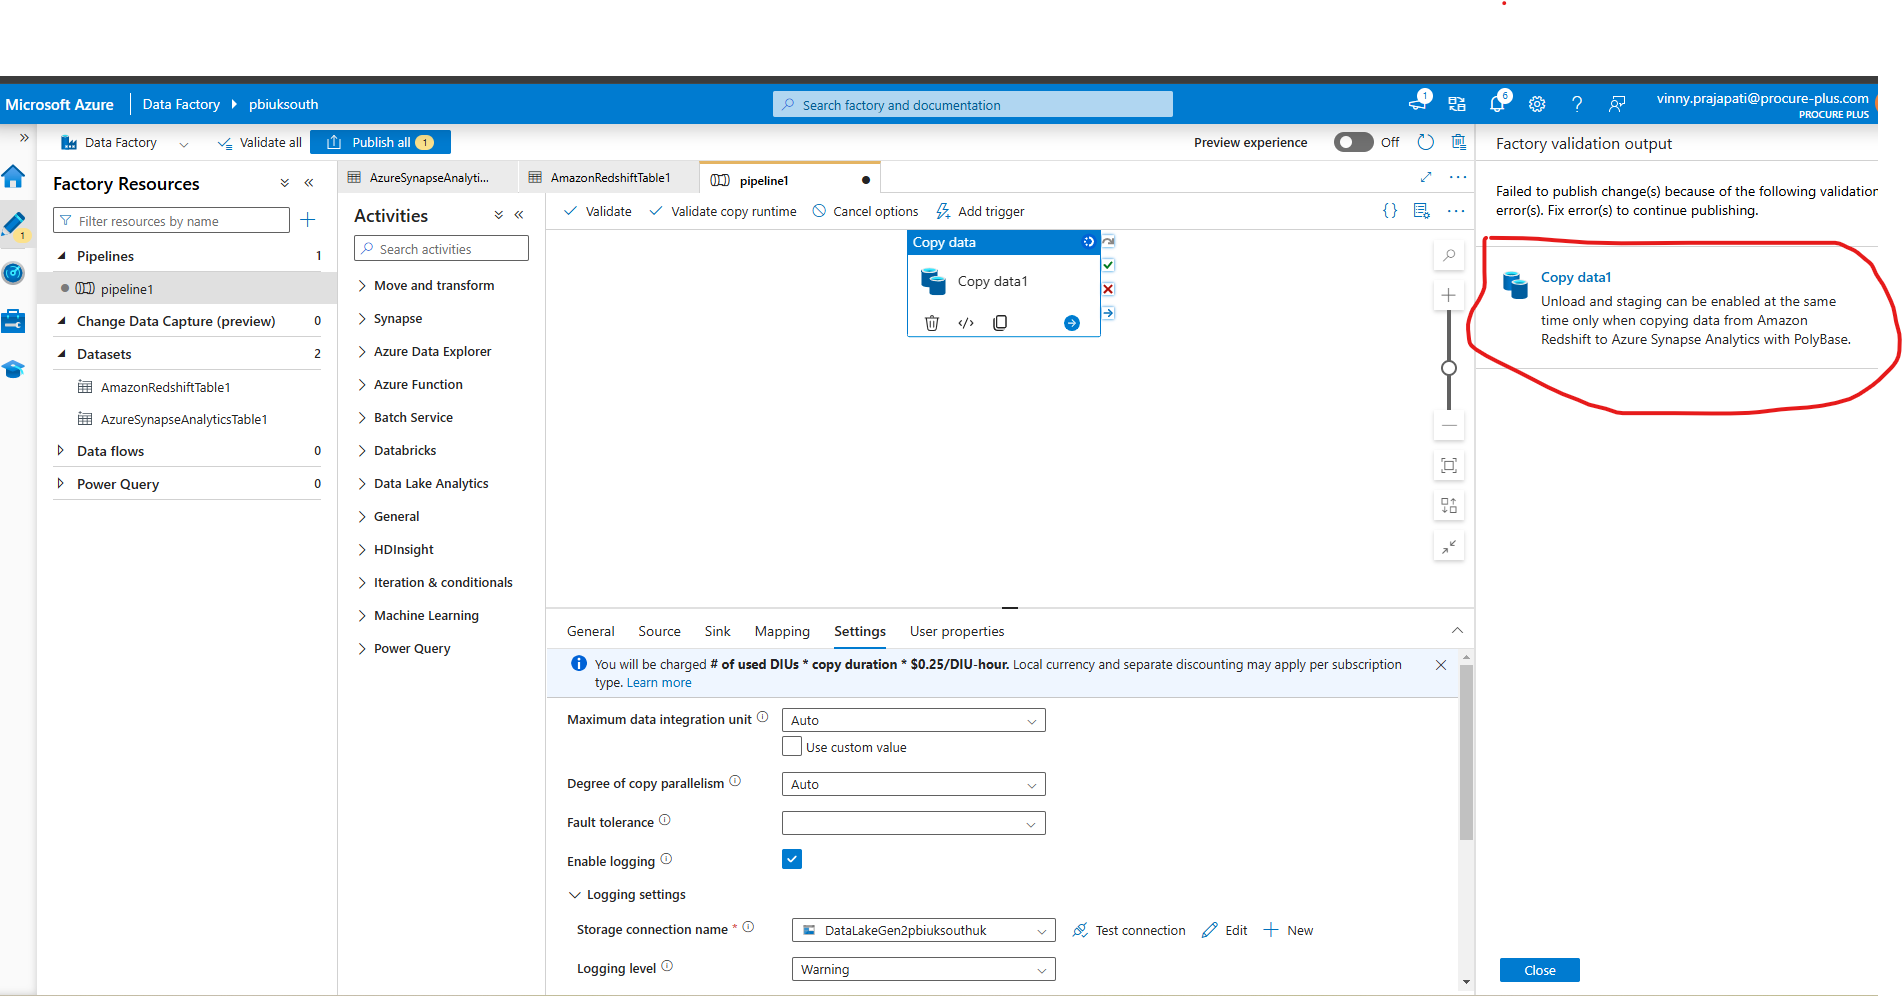1903x996 pixels.
Task: View Copy data1 source code icon
Action: point(966,323)
